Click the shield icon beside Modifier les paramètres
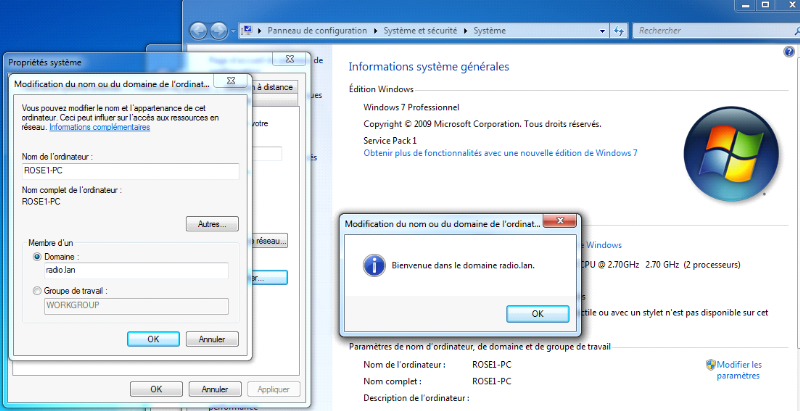This screenshot has width=800, height=411. coord(711,365)
